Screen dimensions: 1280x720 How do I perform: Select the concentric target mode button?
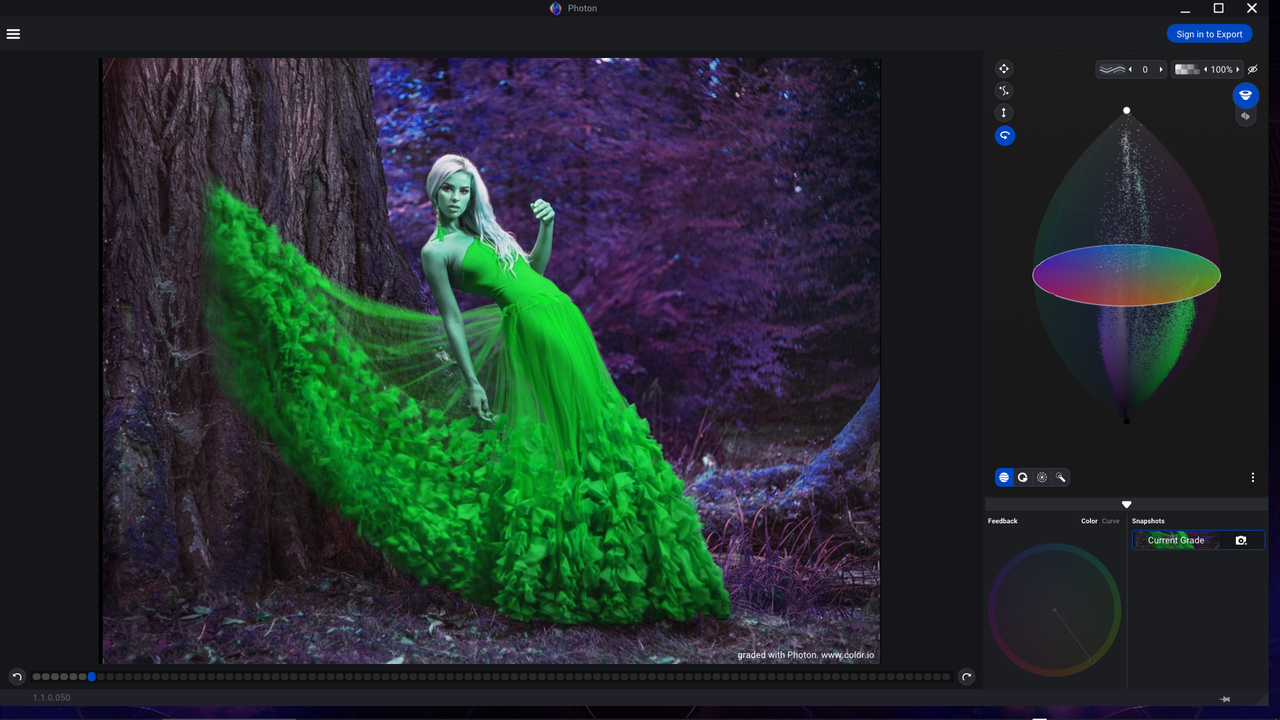[1042, 478]
